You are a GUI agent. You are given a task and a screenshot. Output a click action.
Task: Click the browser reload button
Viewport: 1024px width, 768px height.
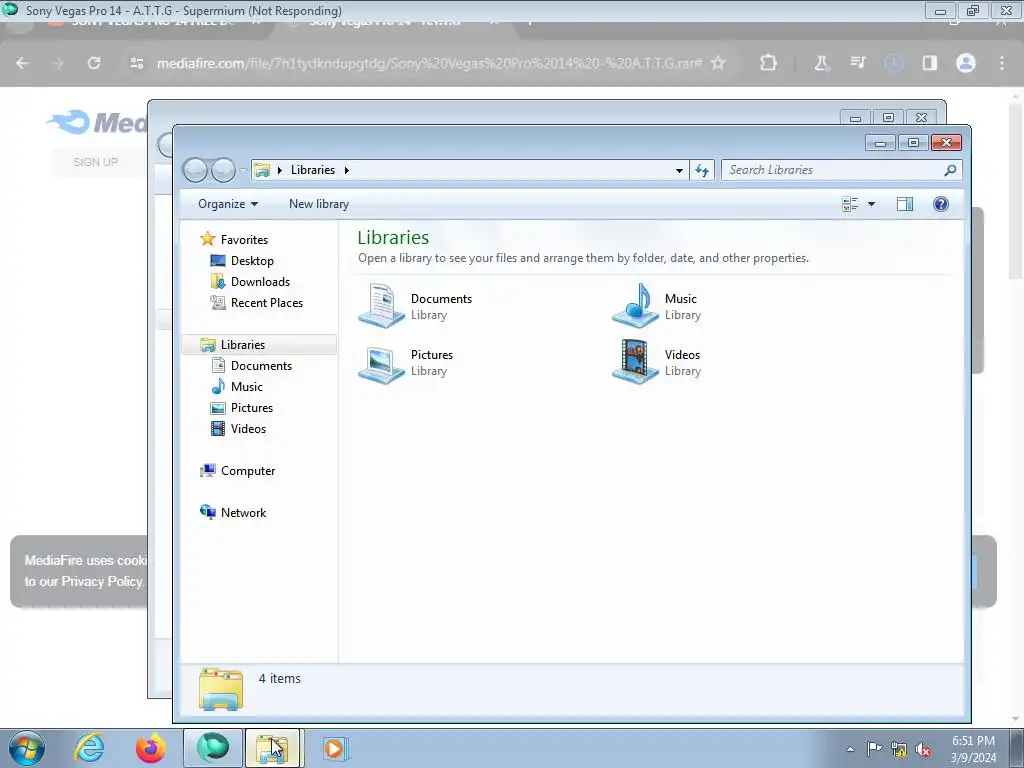coord(94,63)
